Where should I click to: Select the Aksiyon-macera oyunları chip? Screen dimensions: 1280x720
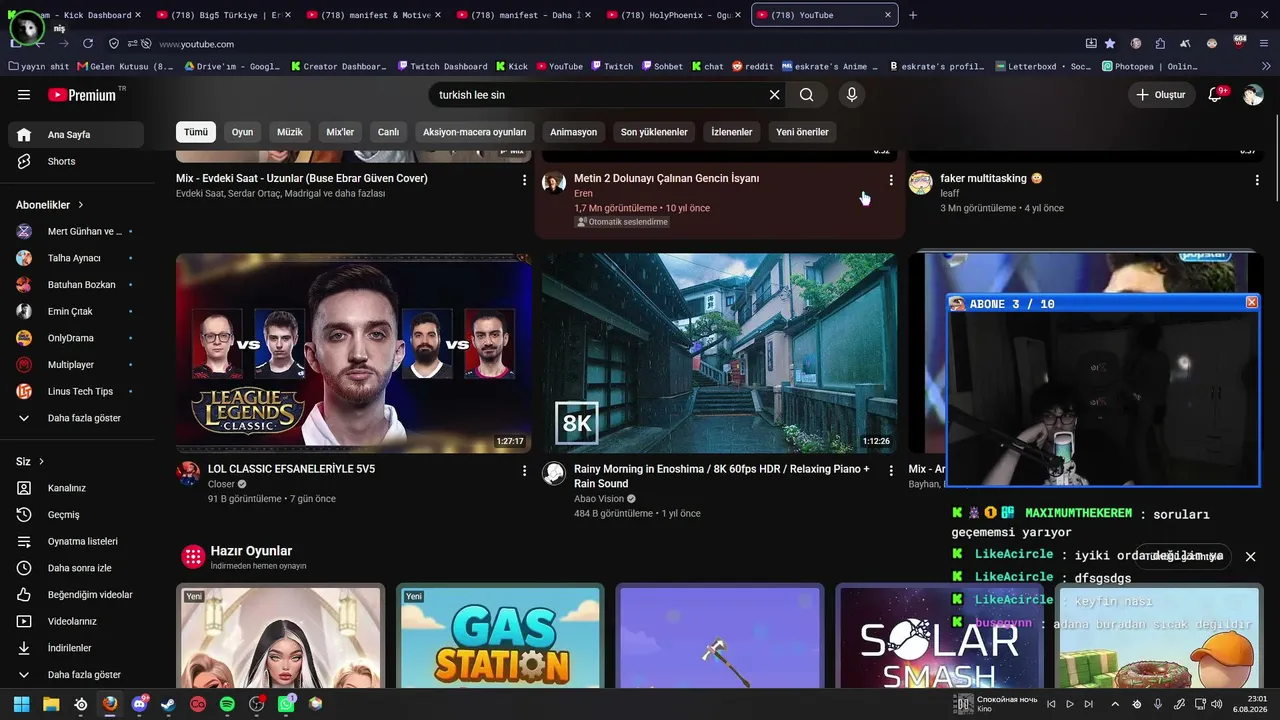(474, 132)
